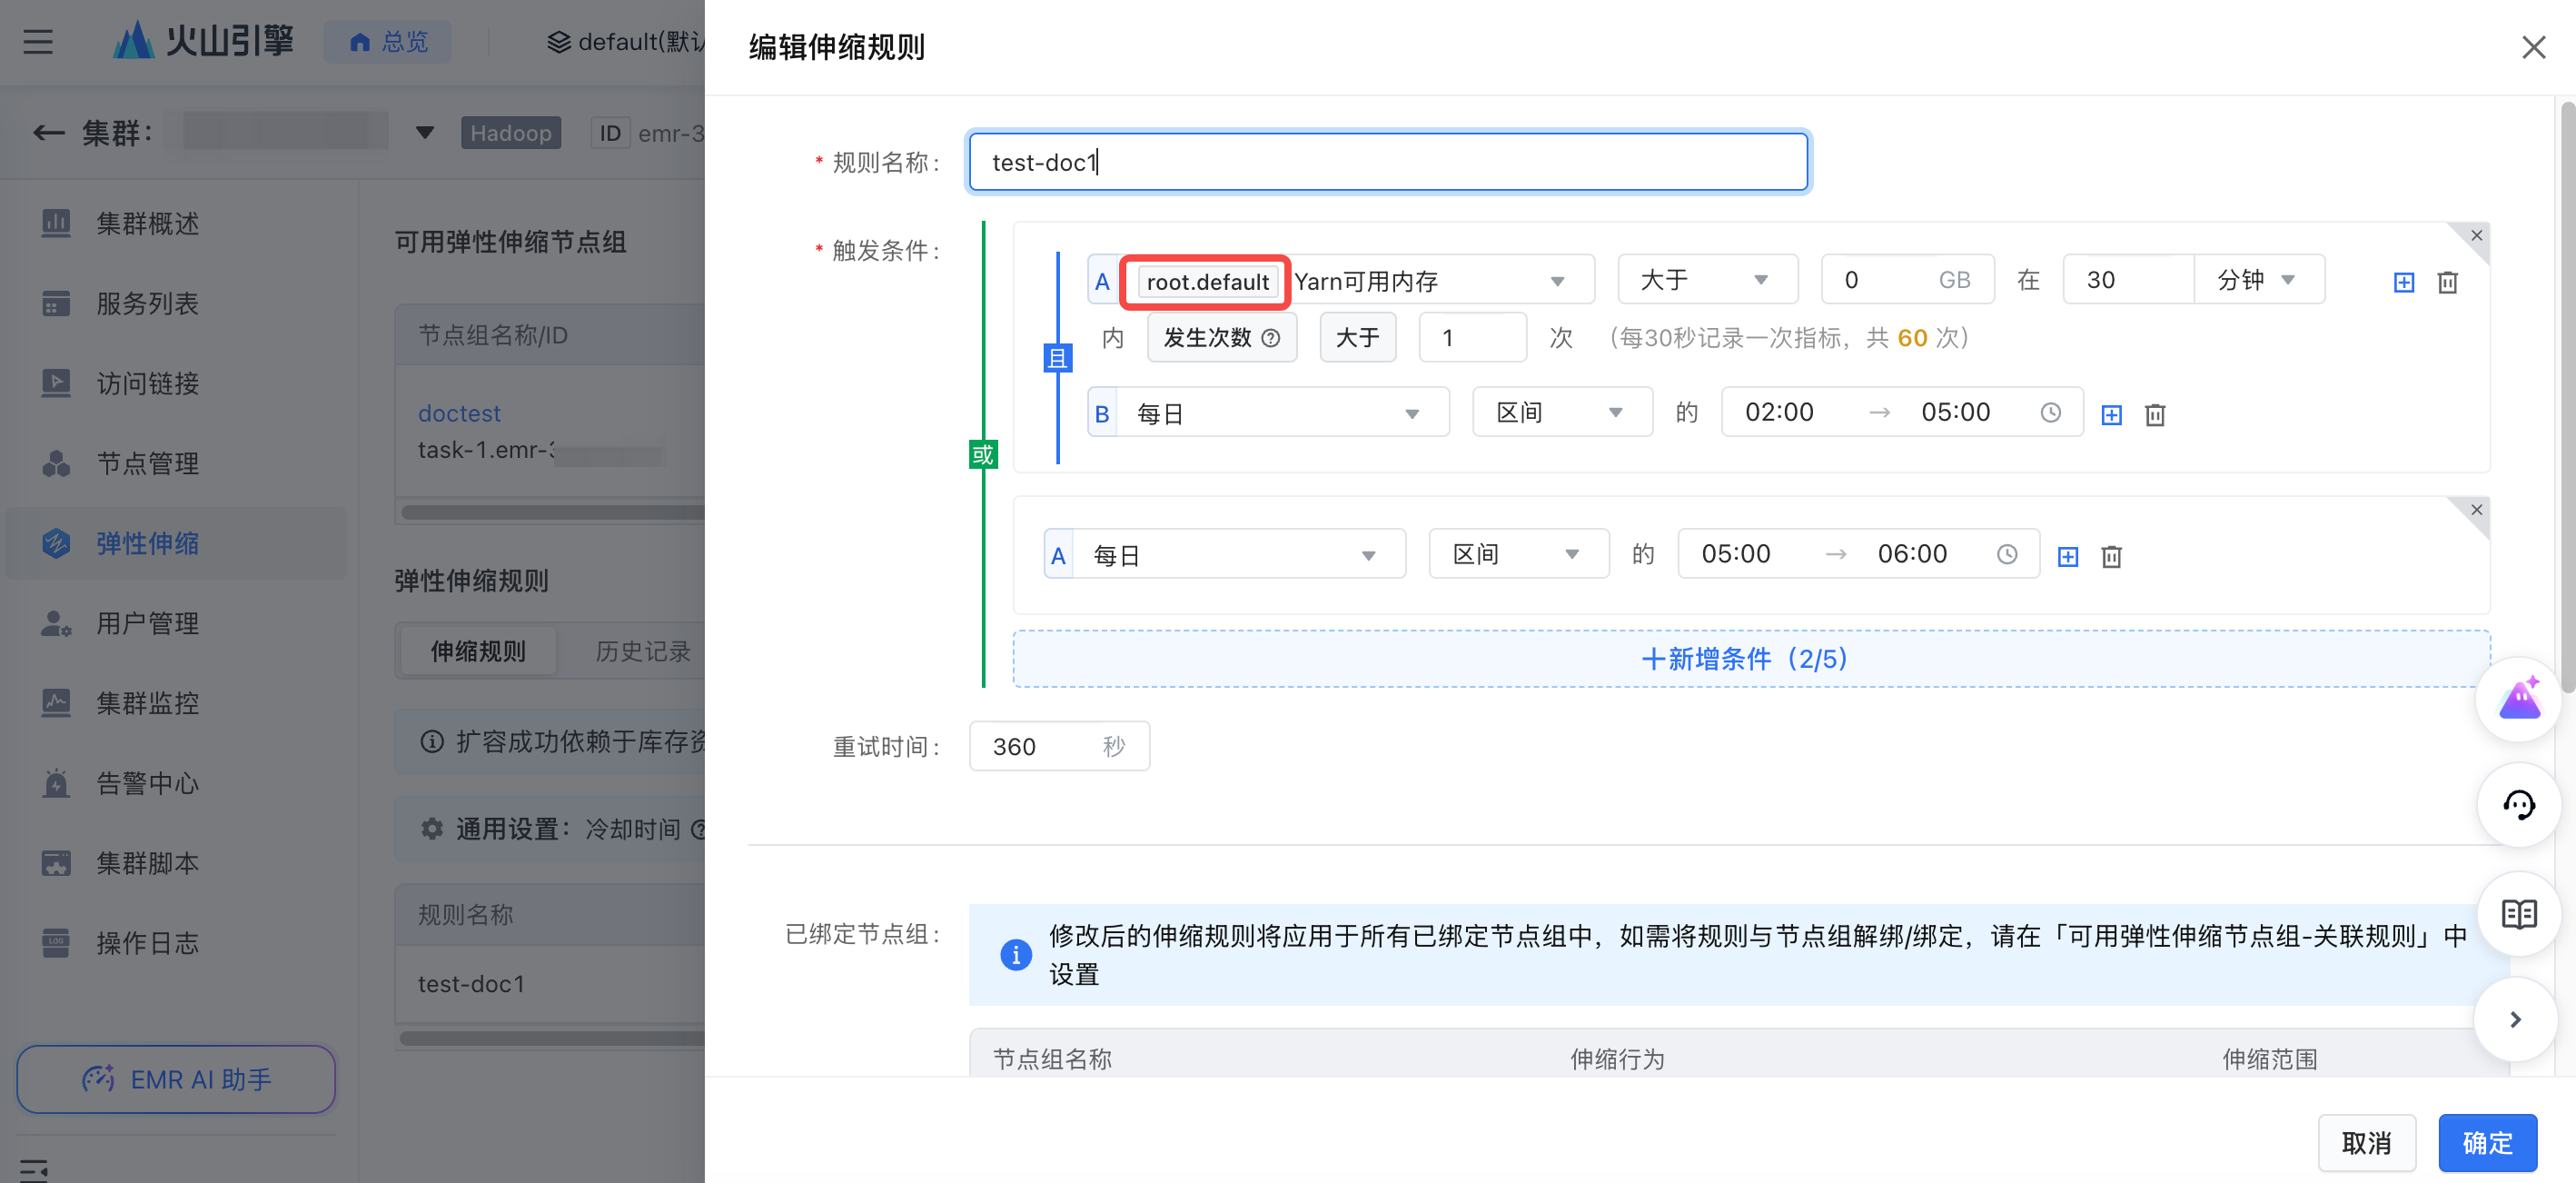The width and height of the screenshot is (2576, 1183).
Task: Toggle the 或 logic operator
Action: [983, 455]
